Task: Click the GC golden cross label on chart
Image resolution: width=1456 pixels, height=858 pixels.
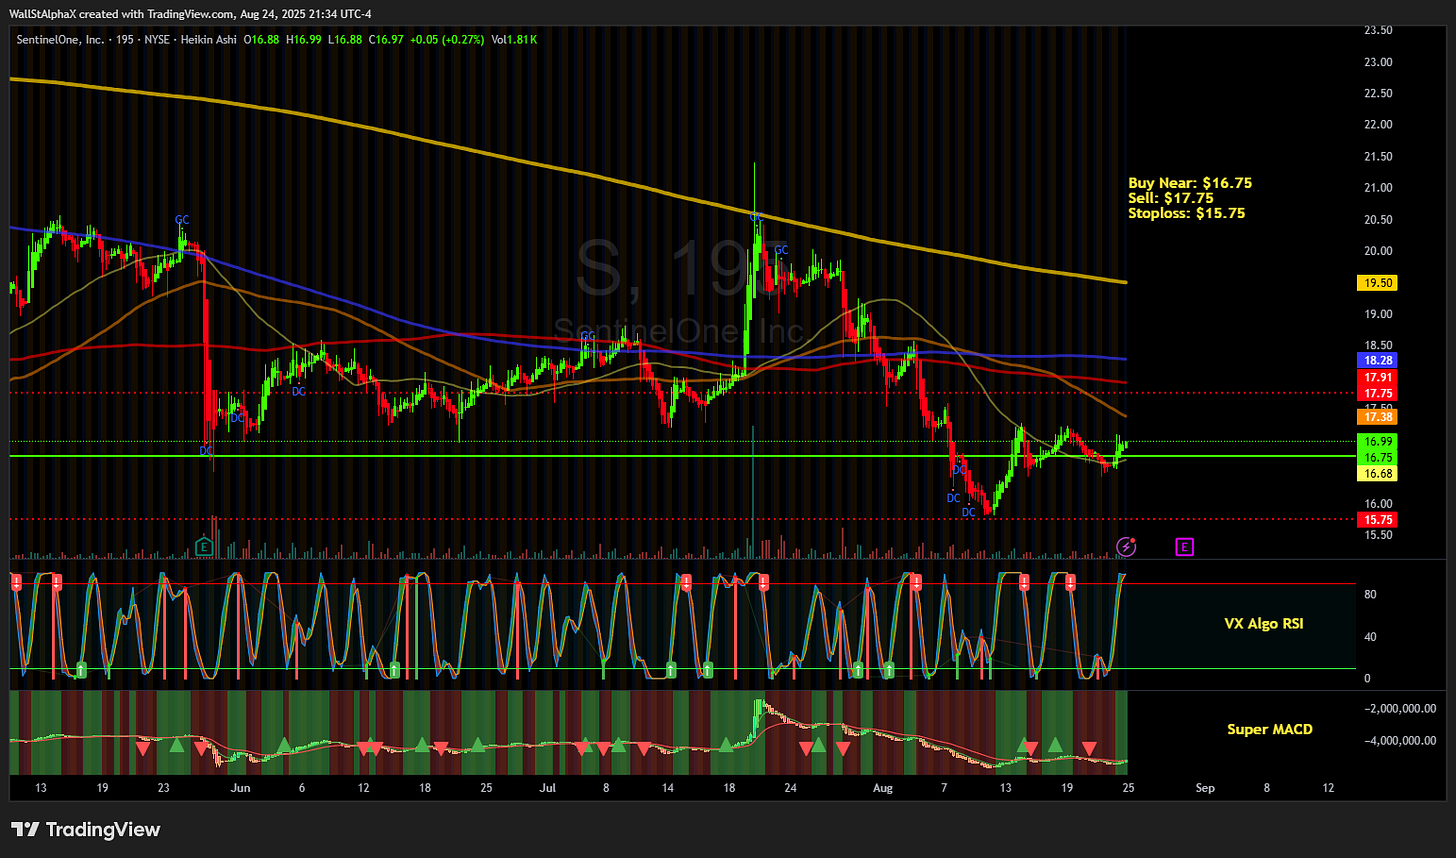Action: coord(182,219)
